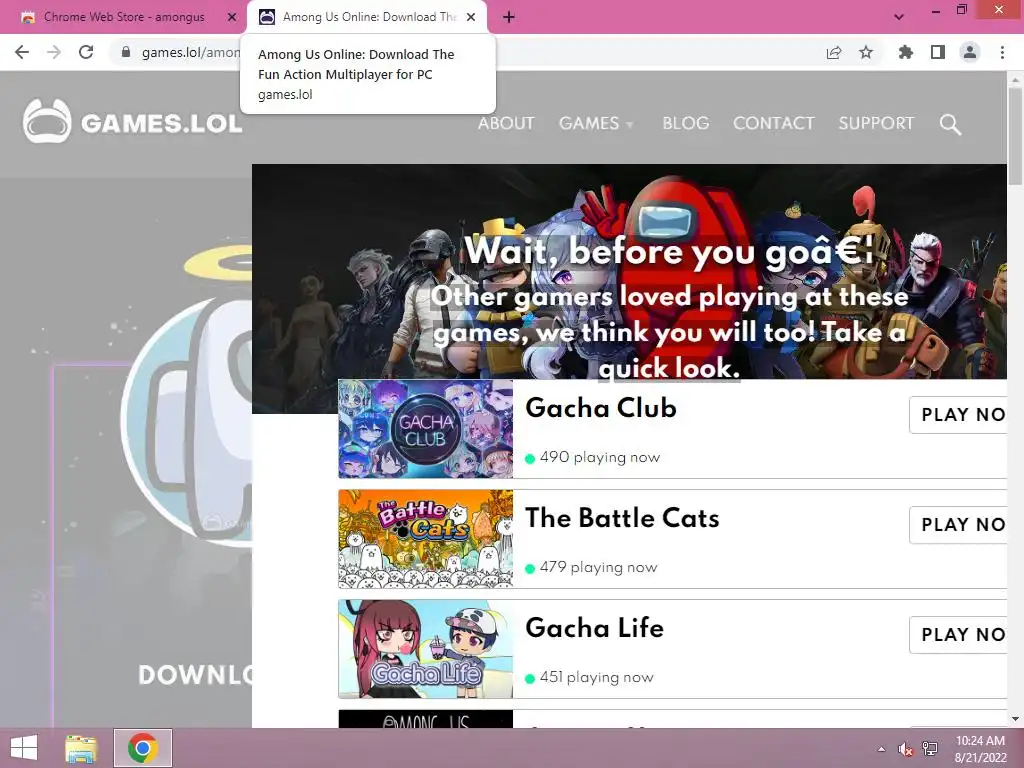Close the Chrome Web Store tab
Screen dimensions: 1024x768
[232, 17]
